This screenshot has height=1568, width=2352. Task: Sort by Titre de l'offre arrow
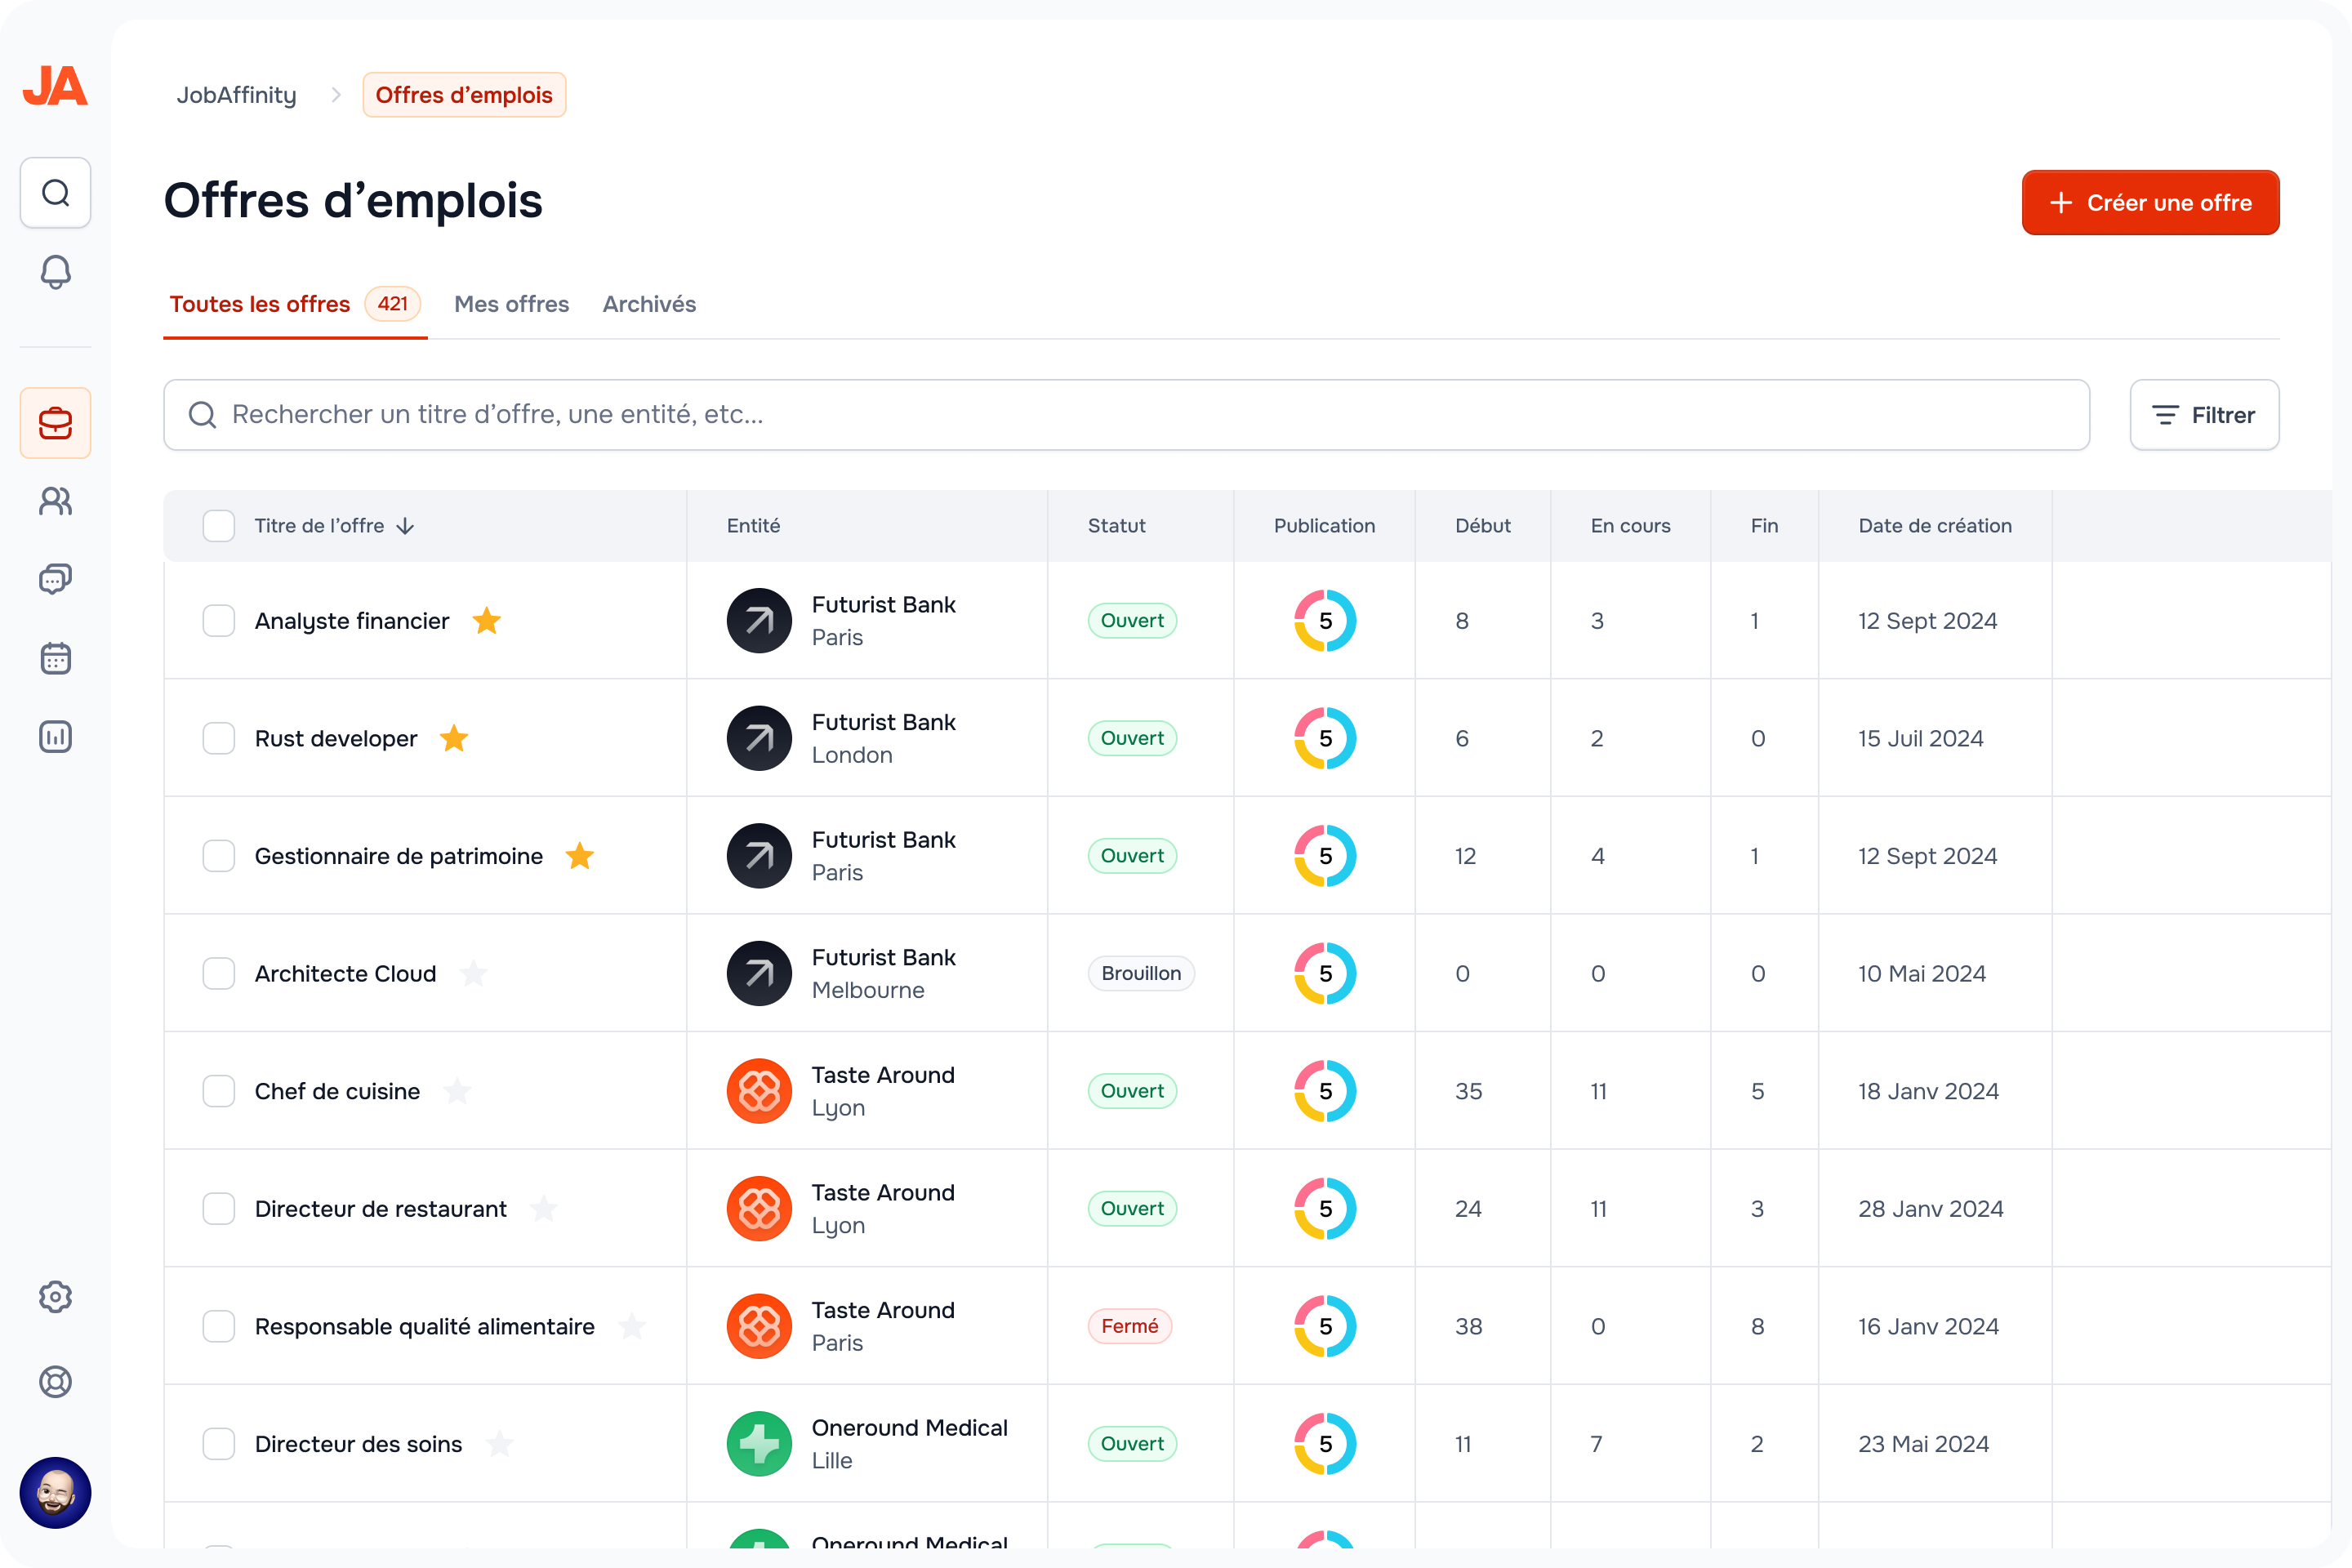tap(405, 526)
